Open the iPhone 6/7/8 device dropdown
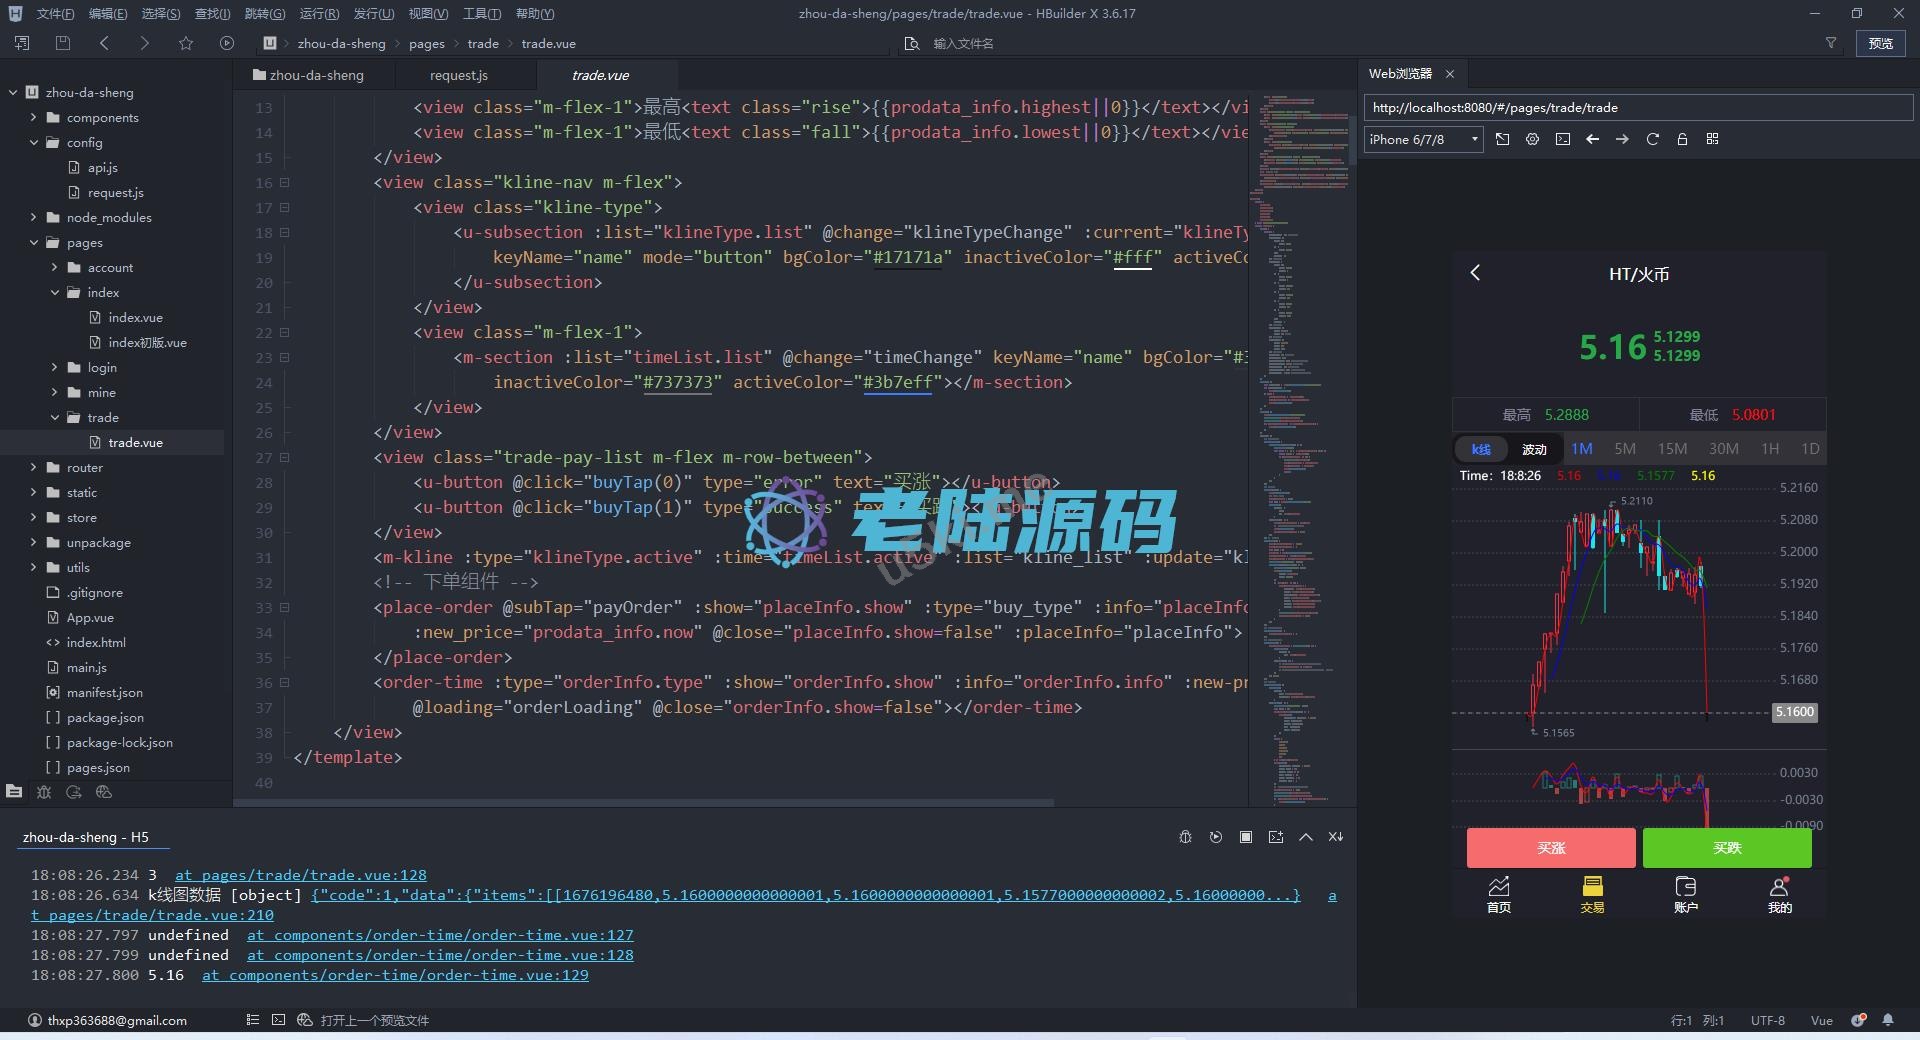The height and width of the screenshot is (1040, 1920). [1423, 140]
